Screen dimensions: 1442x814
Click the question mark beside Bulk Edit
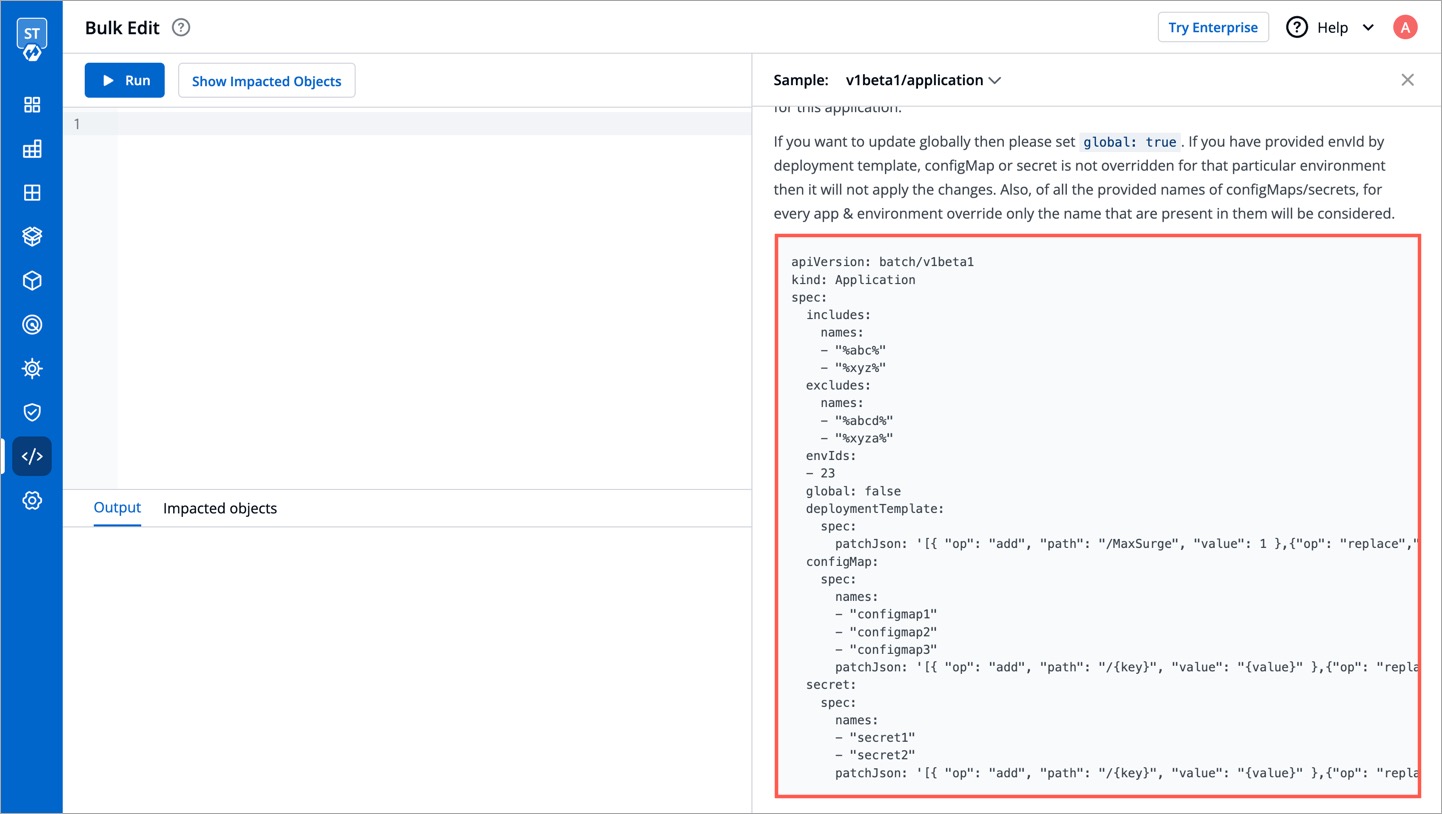point(181,28)
